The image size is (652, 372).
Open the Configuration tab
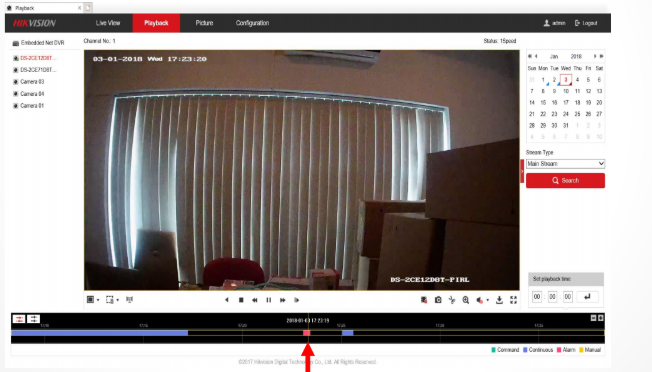click(x=252, y=23)
